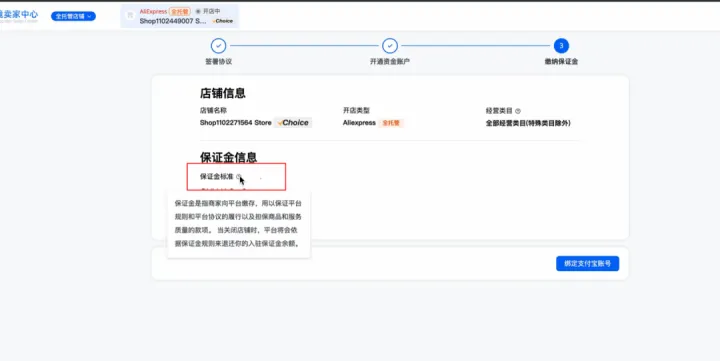Click the 签署协议 step label
The height and width of the screenshot is (361, 720).
click(x=219, y=62)
